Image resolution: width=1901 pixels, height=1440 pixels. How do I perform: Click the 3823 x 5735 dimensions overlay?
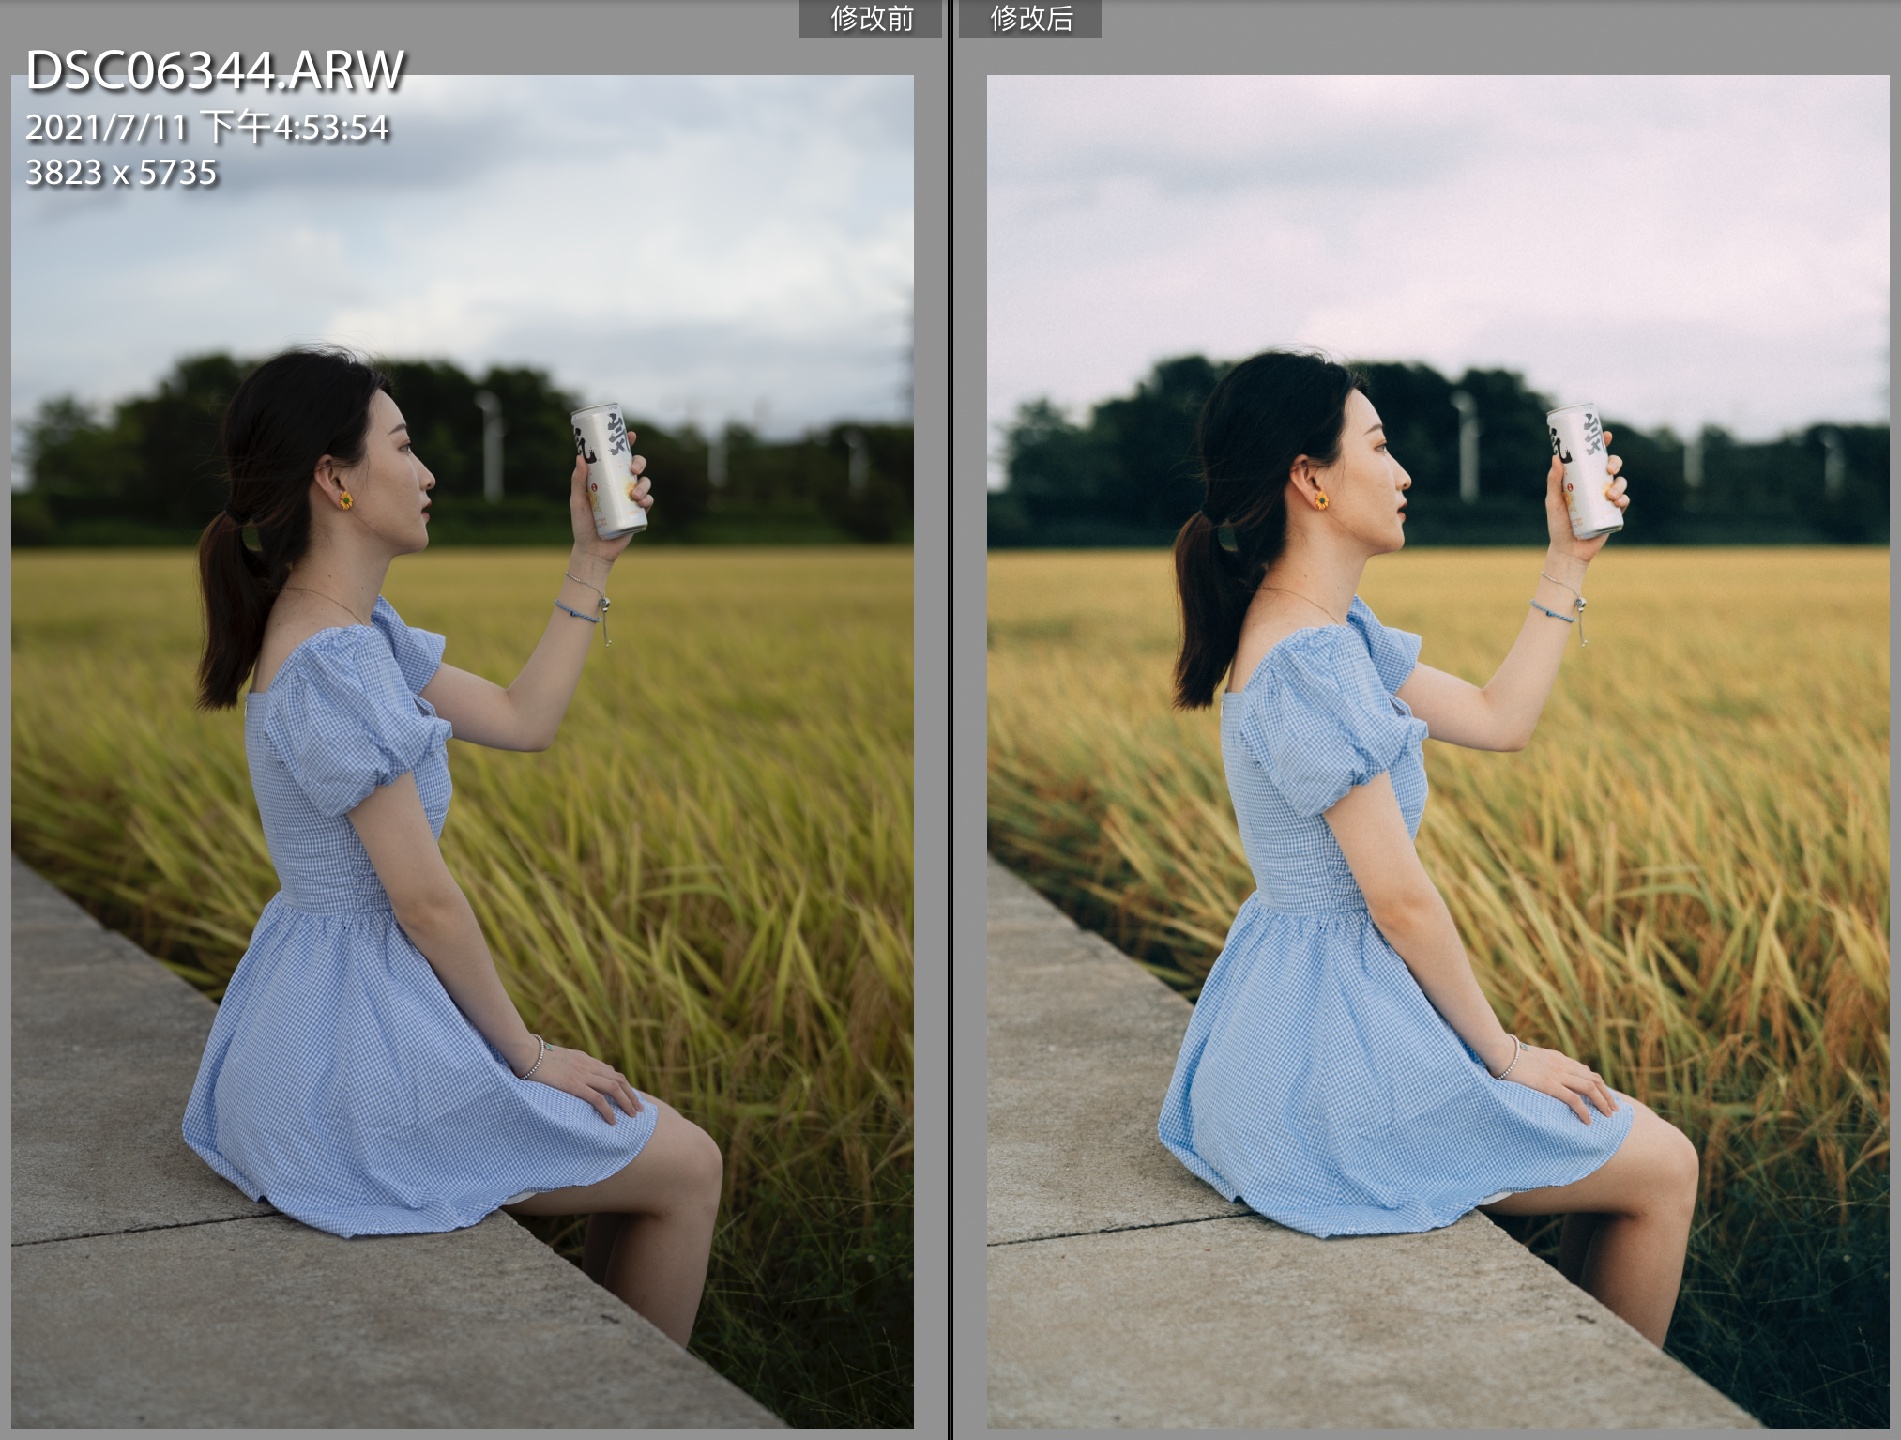[121, 173]
